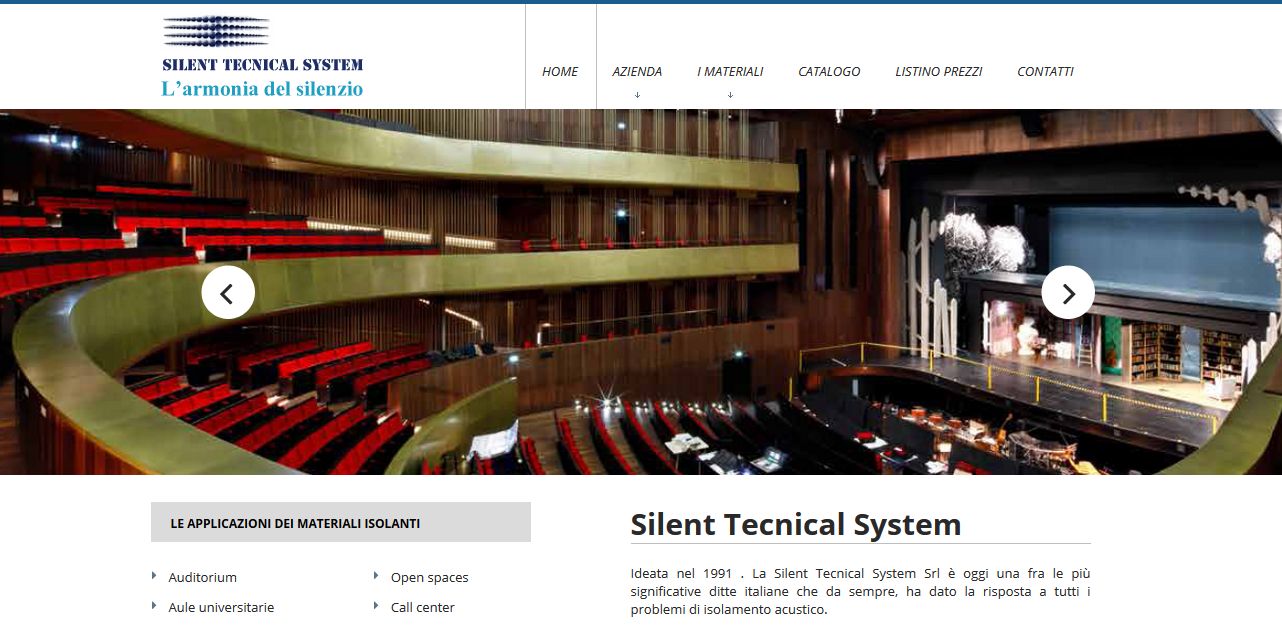Open the I MATERIALI menu
The image size is (1282, 627).
730,72
